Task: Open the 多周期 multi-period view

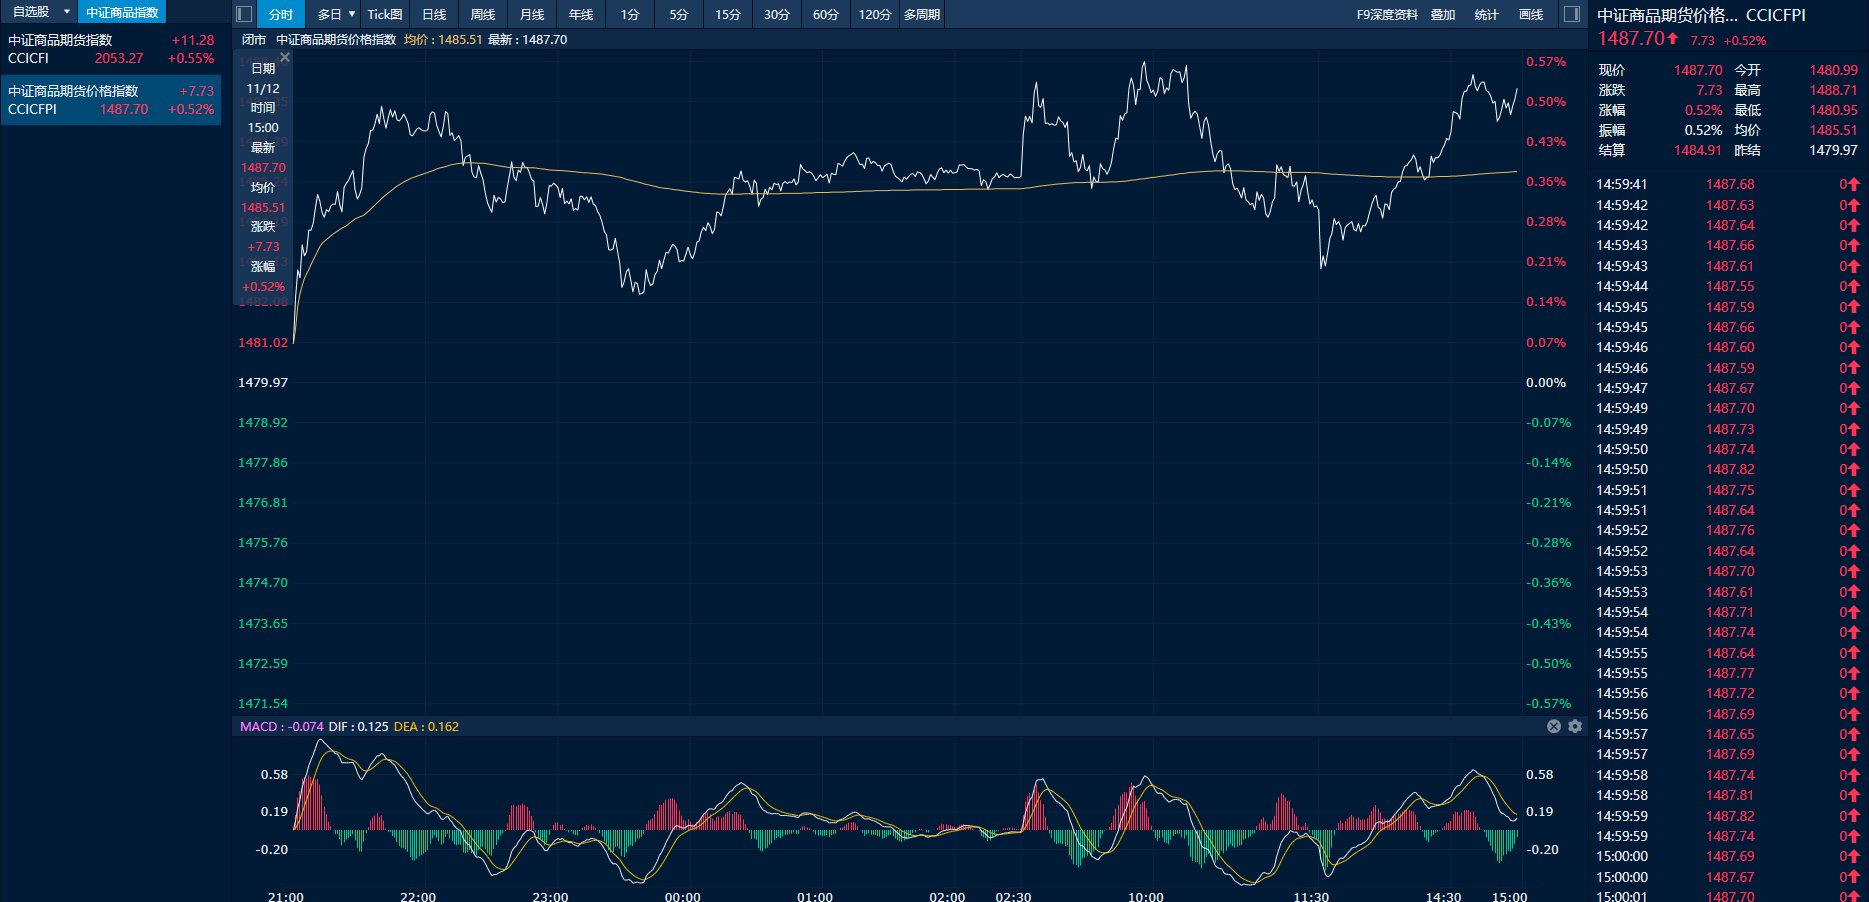Action: pyautogui.click(x=921, y=14)
